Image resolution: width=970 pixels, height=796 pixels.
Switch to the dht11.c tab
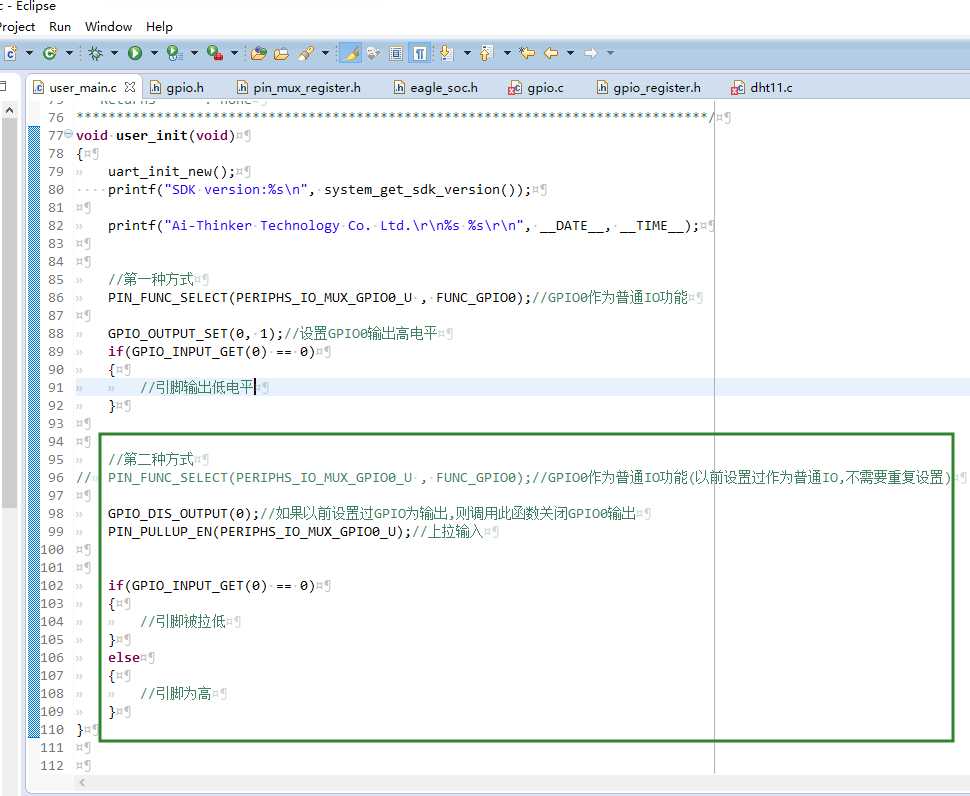click(762, 88)
